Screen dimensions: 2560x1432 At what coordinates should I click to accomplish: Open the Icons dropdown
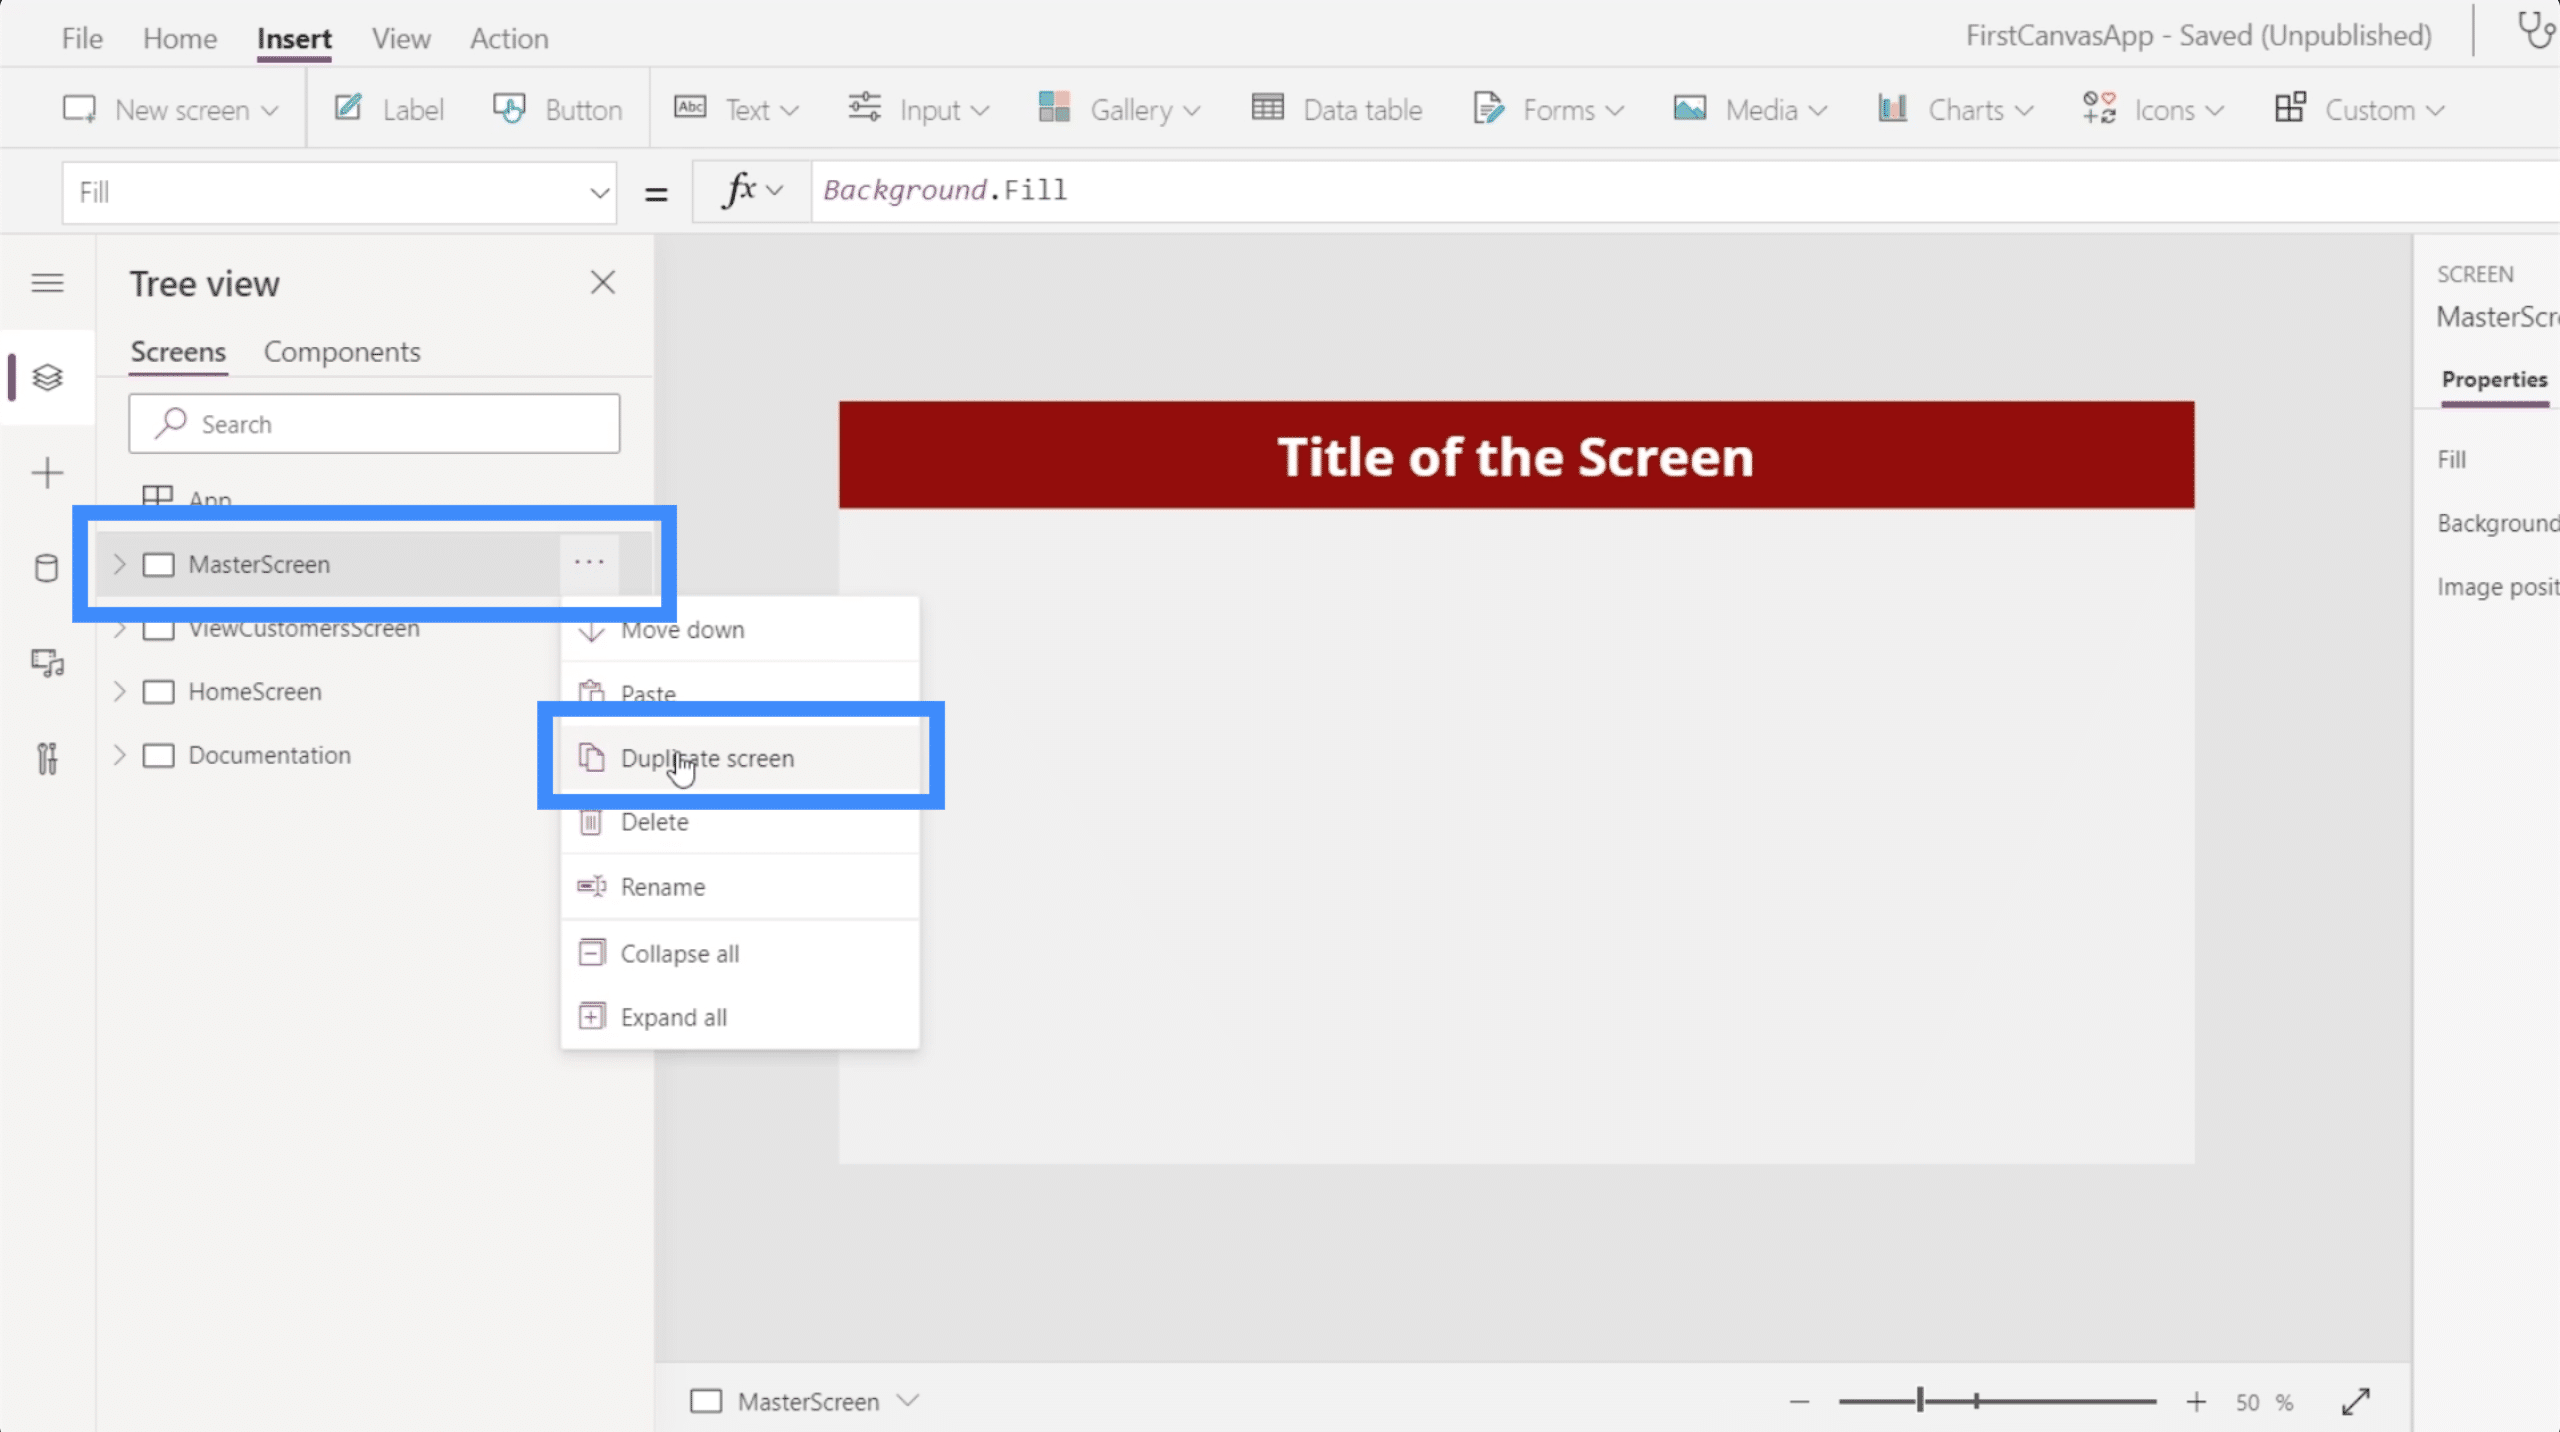pos(2153,109)
